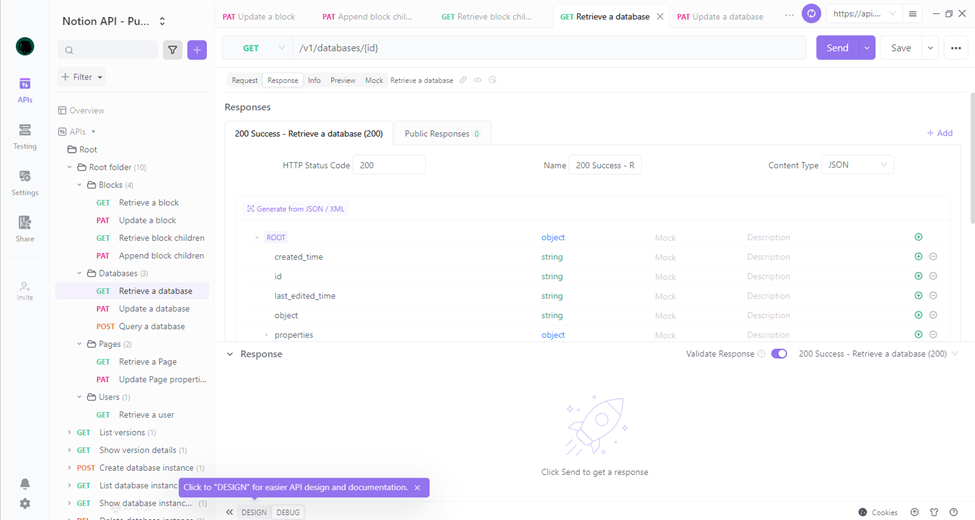
Task: Click the three-dot more actions button
Action: 956,48
